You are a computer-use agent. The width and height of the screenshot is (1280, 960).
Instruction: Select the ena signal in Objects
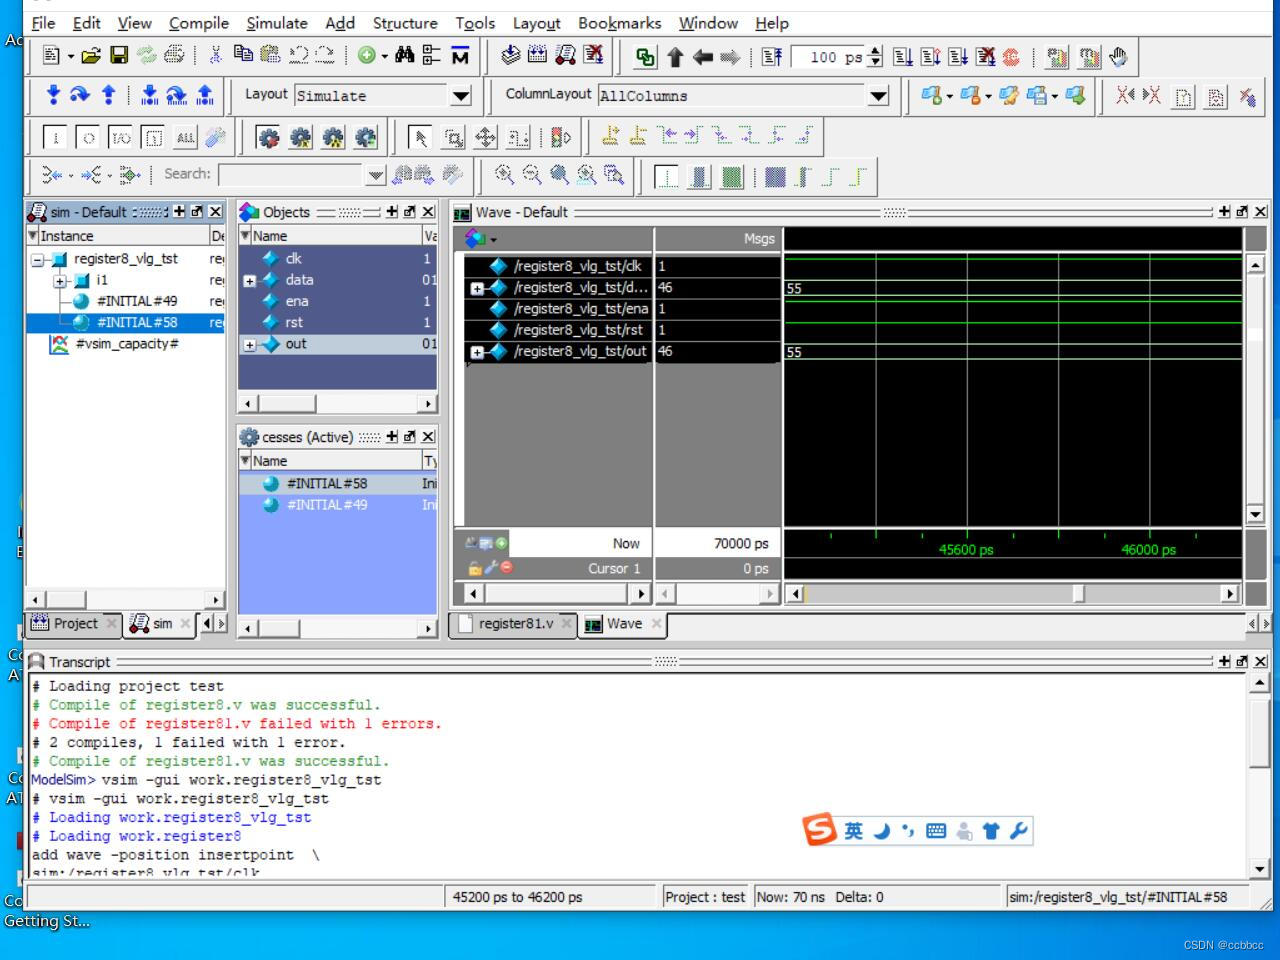pyautogui.click(x=296, y=301)
